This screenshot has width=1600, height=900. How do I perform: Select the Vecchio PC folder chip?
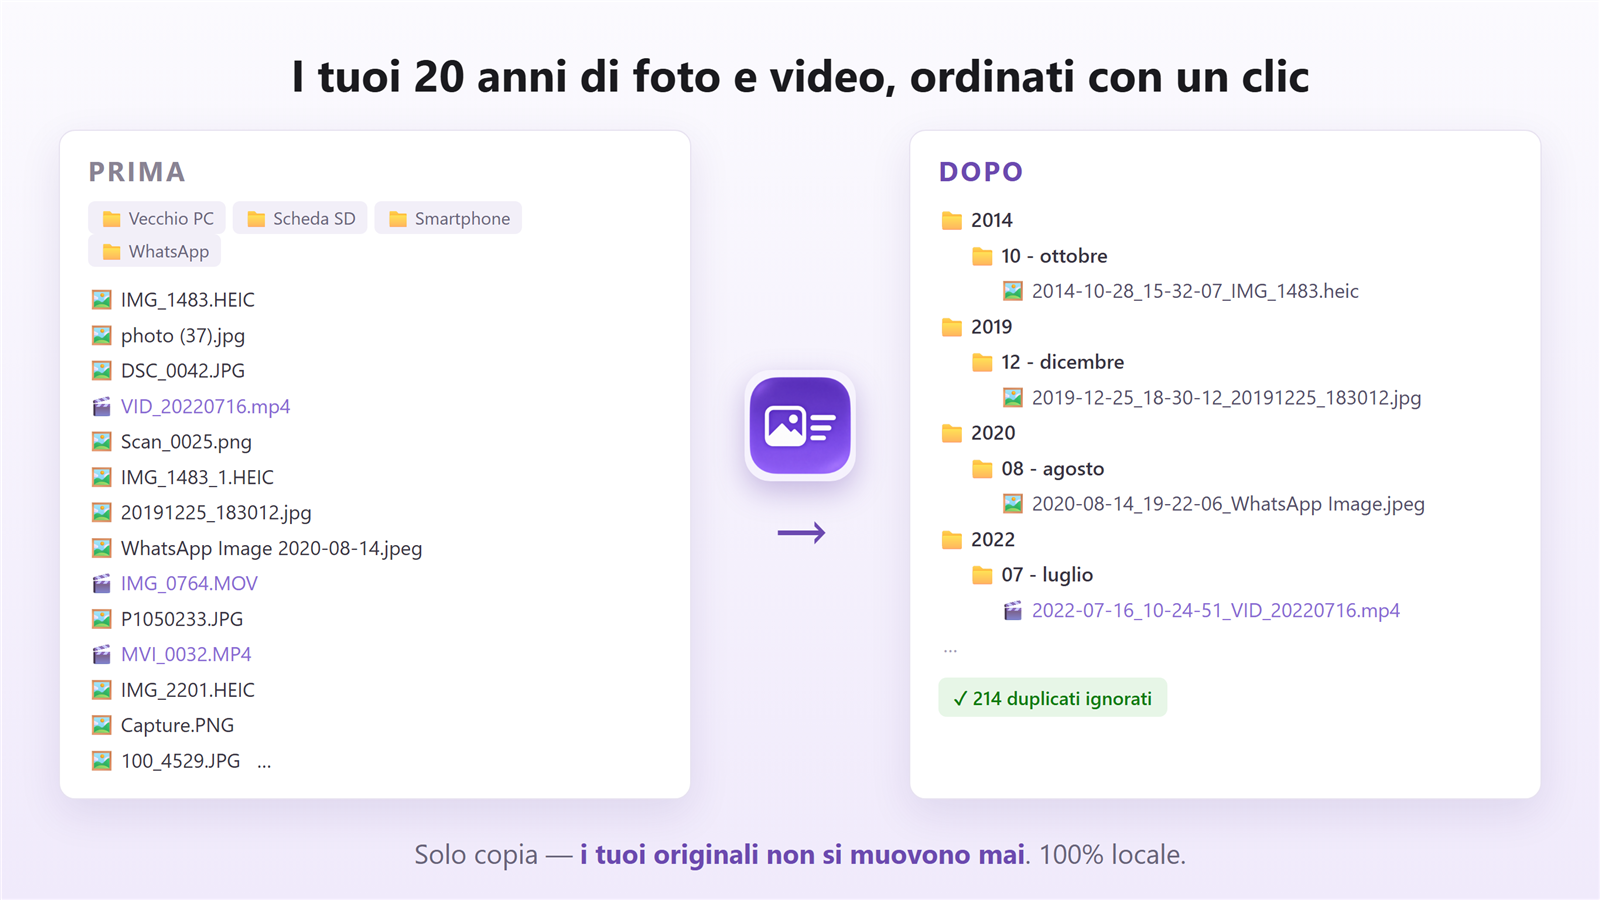pyautogui.click(x=157, y=218)
